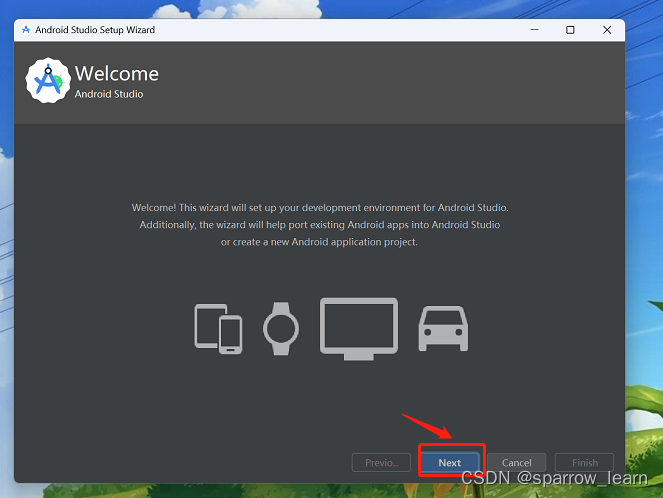
Task: Click the car Automotive icon
Action: pos(443,328)
